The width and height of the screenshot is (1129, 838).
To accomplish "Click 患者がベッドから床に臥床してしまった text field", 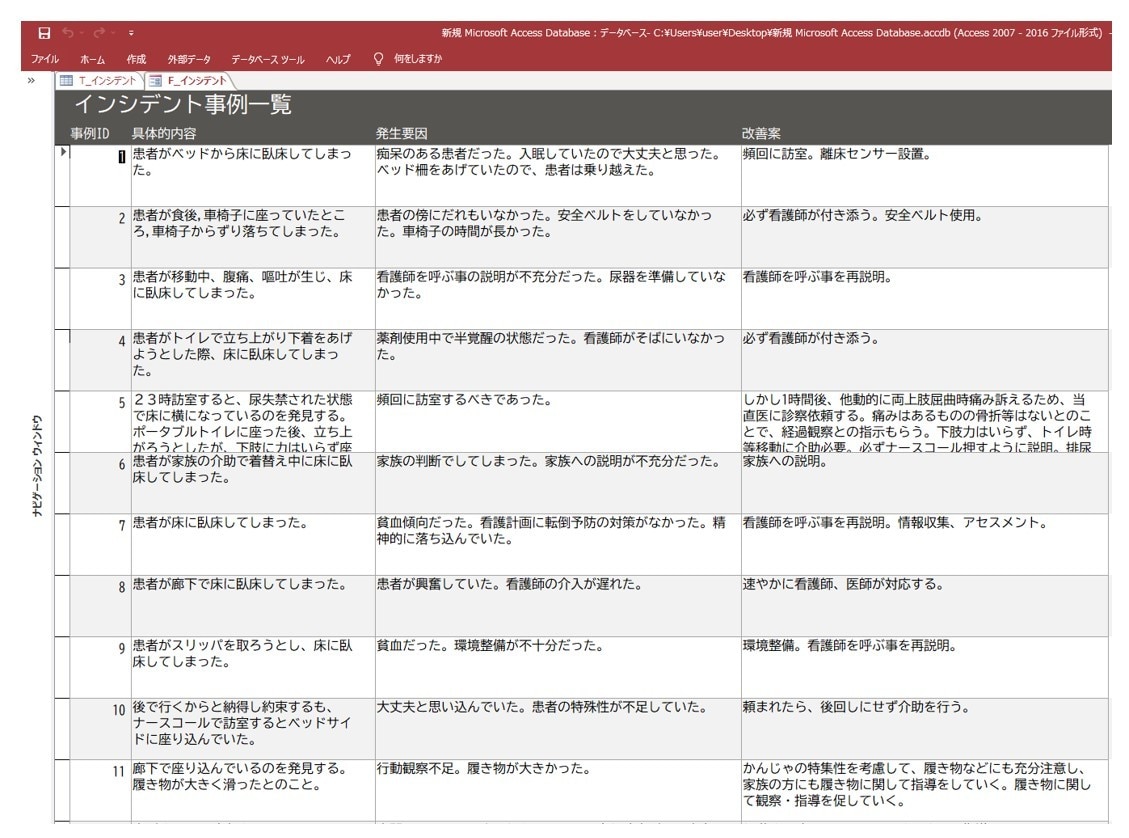I will point(253,176).
